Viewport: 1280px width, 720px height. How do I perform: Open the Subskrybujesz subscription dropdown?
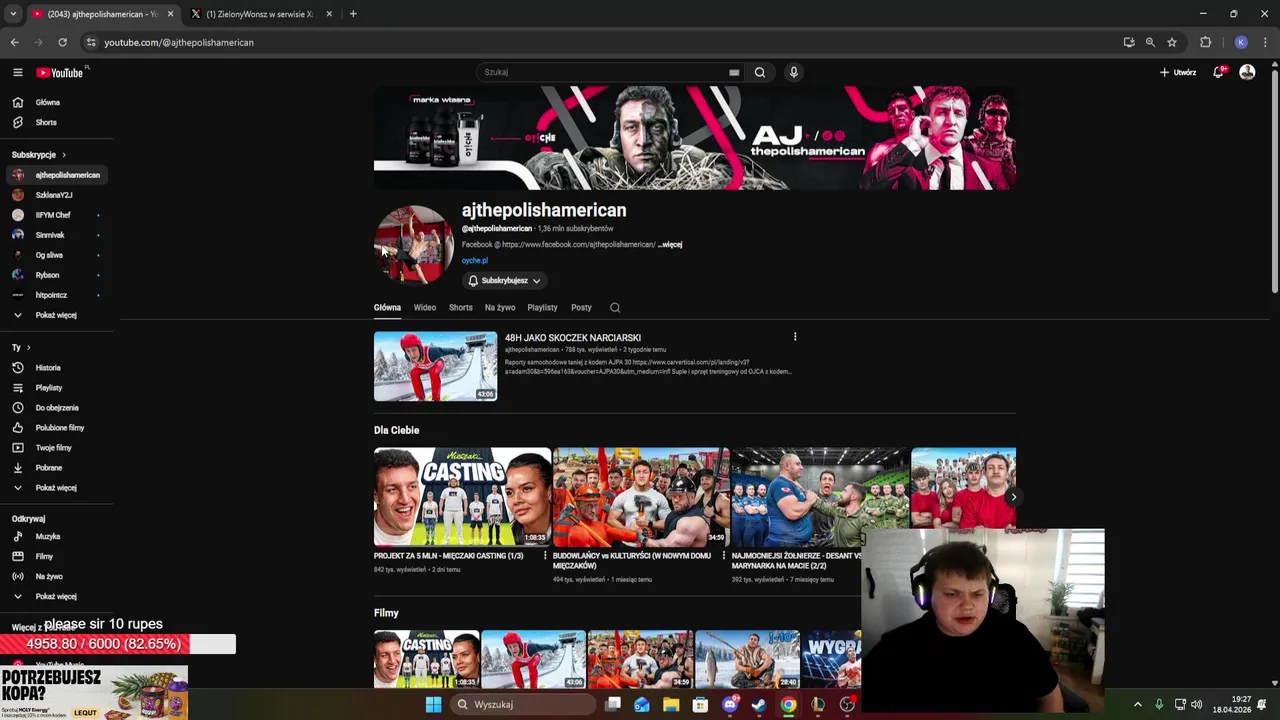(x=505, y=281)
